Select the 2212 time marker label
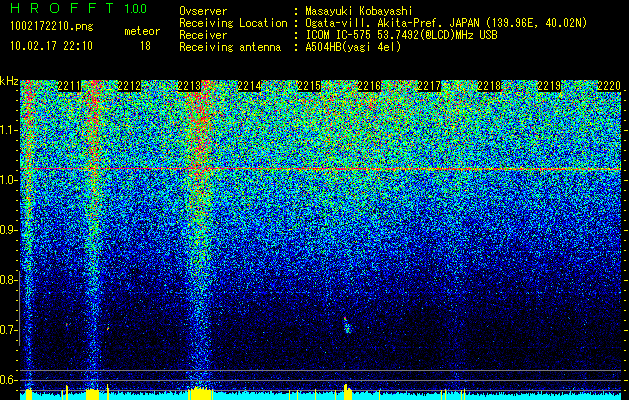This screenshot has height=400, width=629. [x=129, y=86]
